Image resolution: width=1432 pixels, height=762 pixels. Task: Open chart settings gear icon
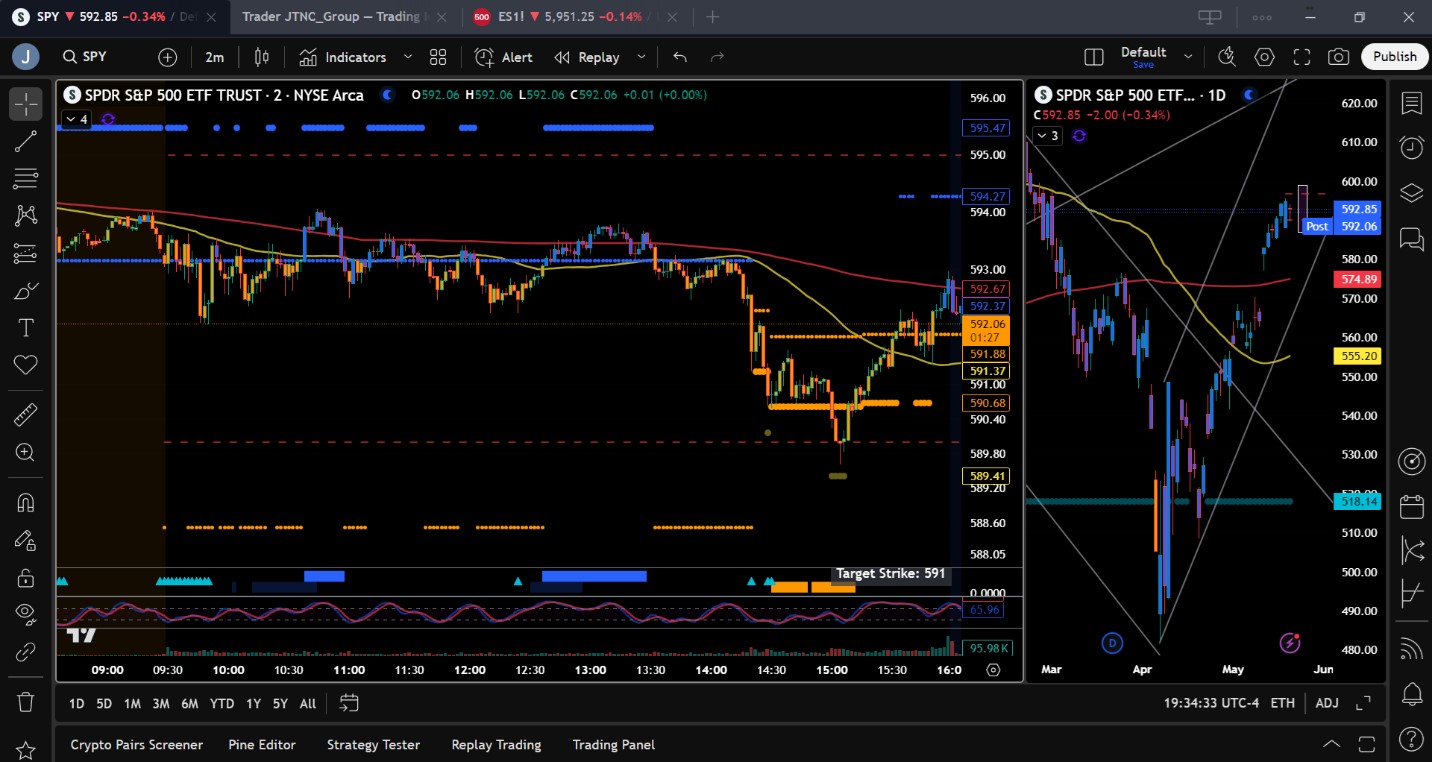pos(1264,57)
